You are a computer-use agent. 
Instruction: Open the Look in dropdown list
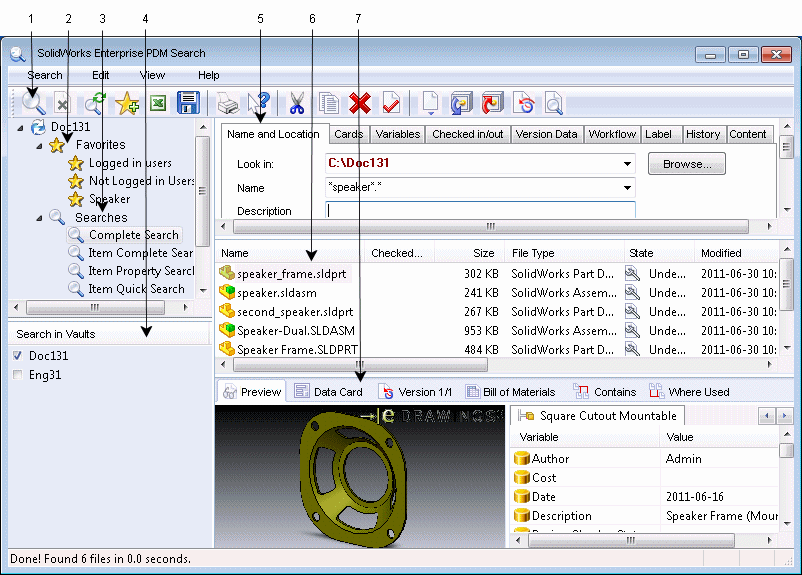[627, 164]
